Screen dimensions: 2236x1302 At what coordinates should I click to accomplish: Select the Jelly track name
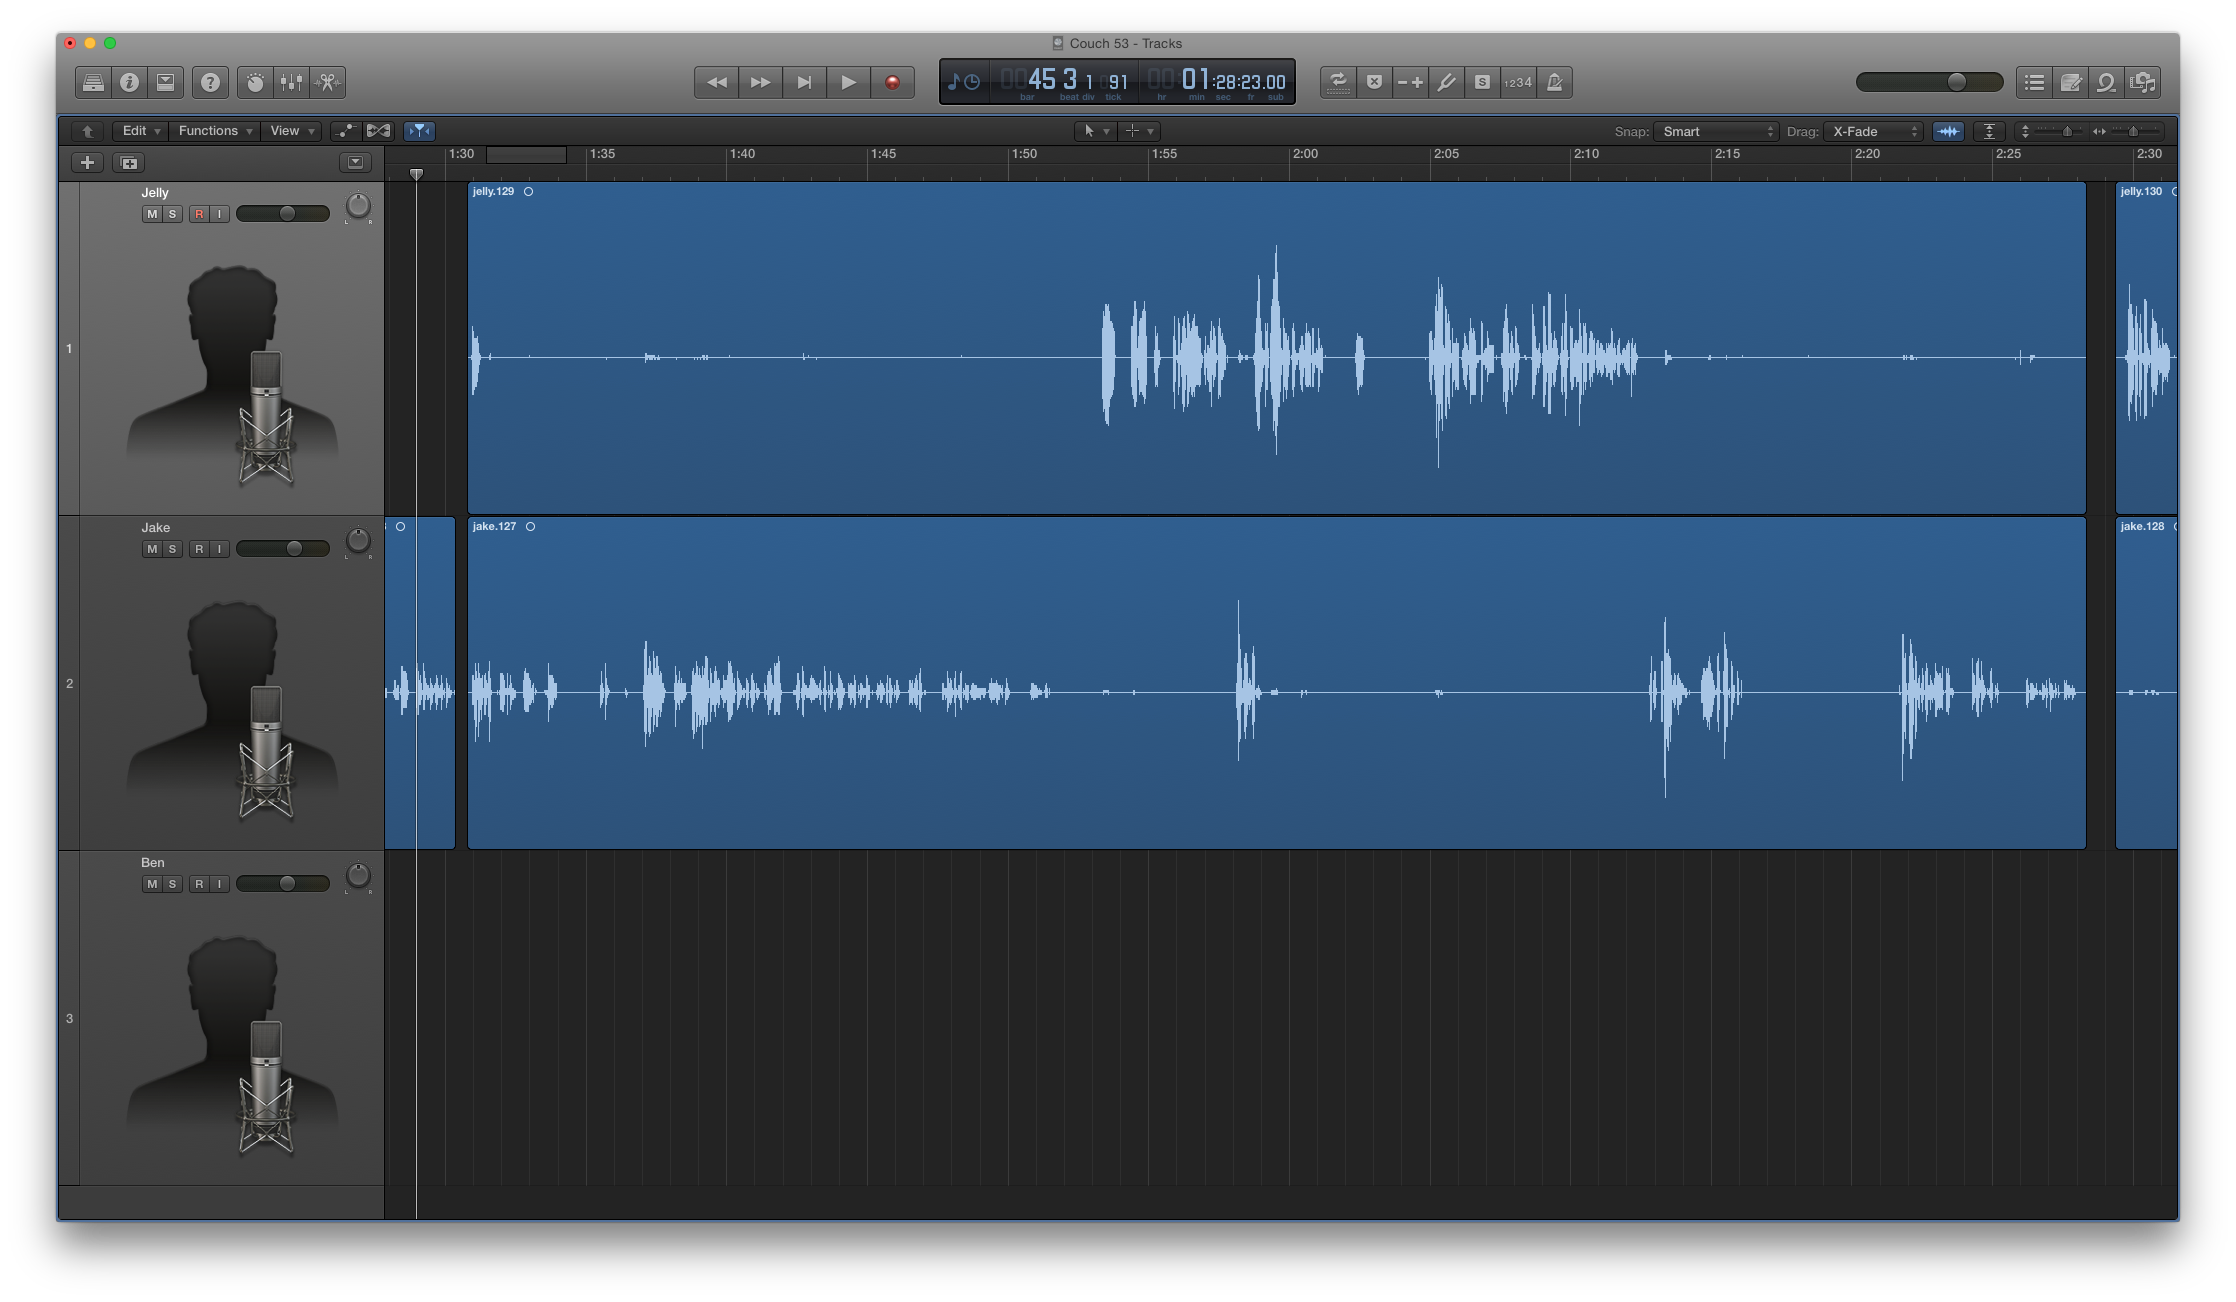(155, 192)
